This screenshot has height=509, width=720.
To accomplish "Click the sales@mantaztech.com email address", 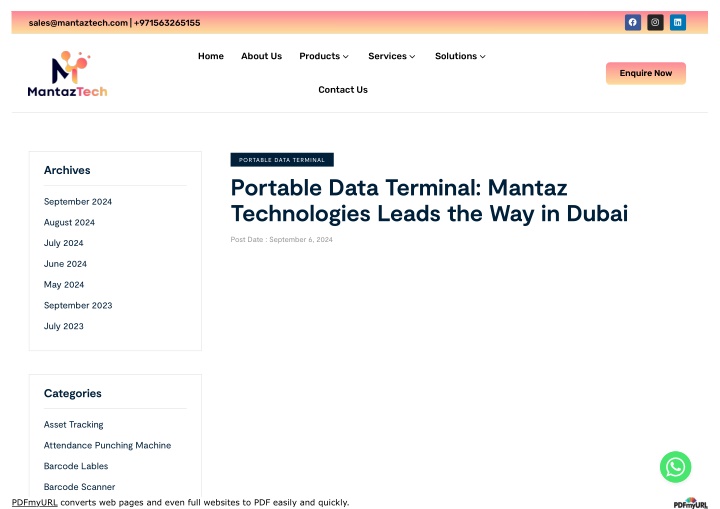I will pyautogui.click(x=78, y=22).
